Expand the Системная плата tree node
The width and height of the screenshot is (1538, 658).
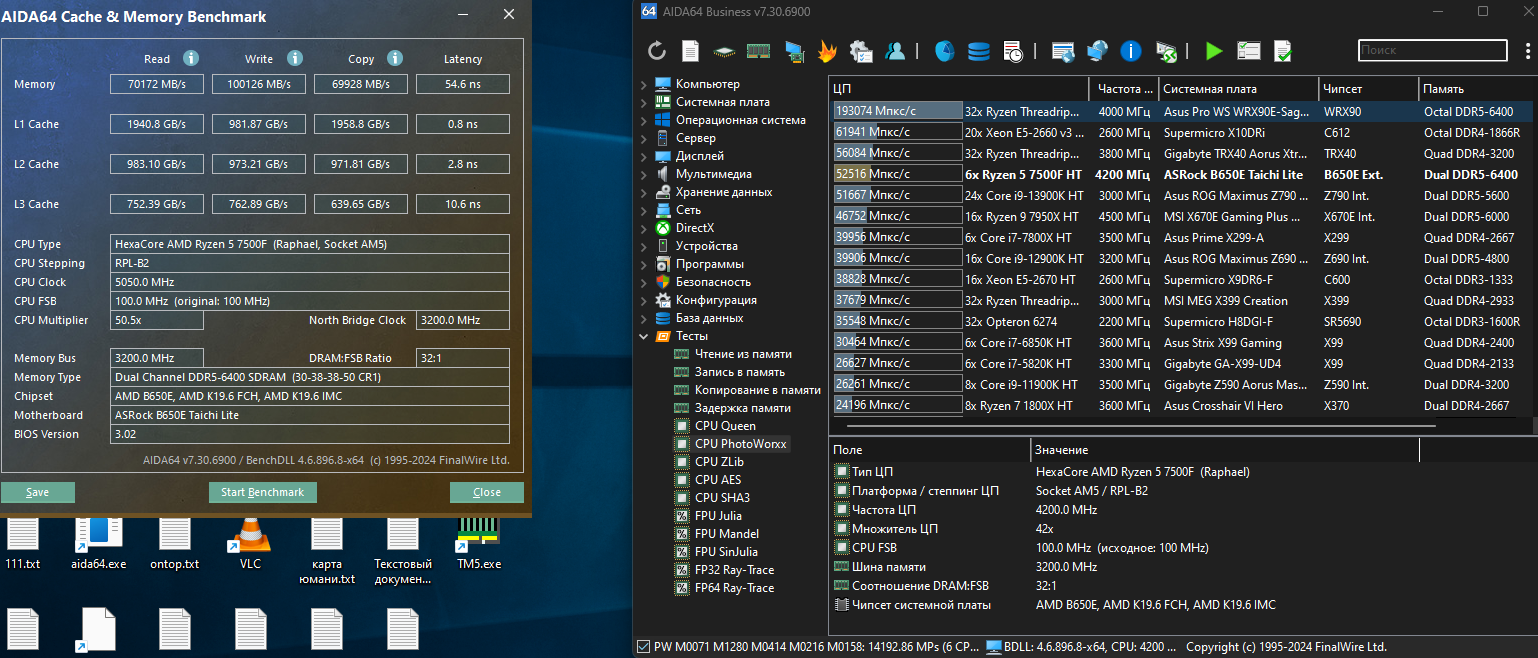643,103
